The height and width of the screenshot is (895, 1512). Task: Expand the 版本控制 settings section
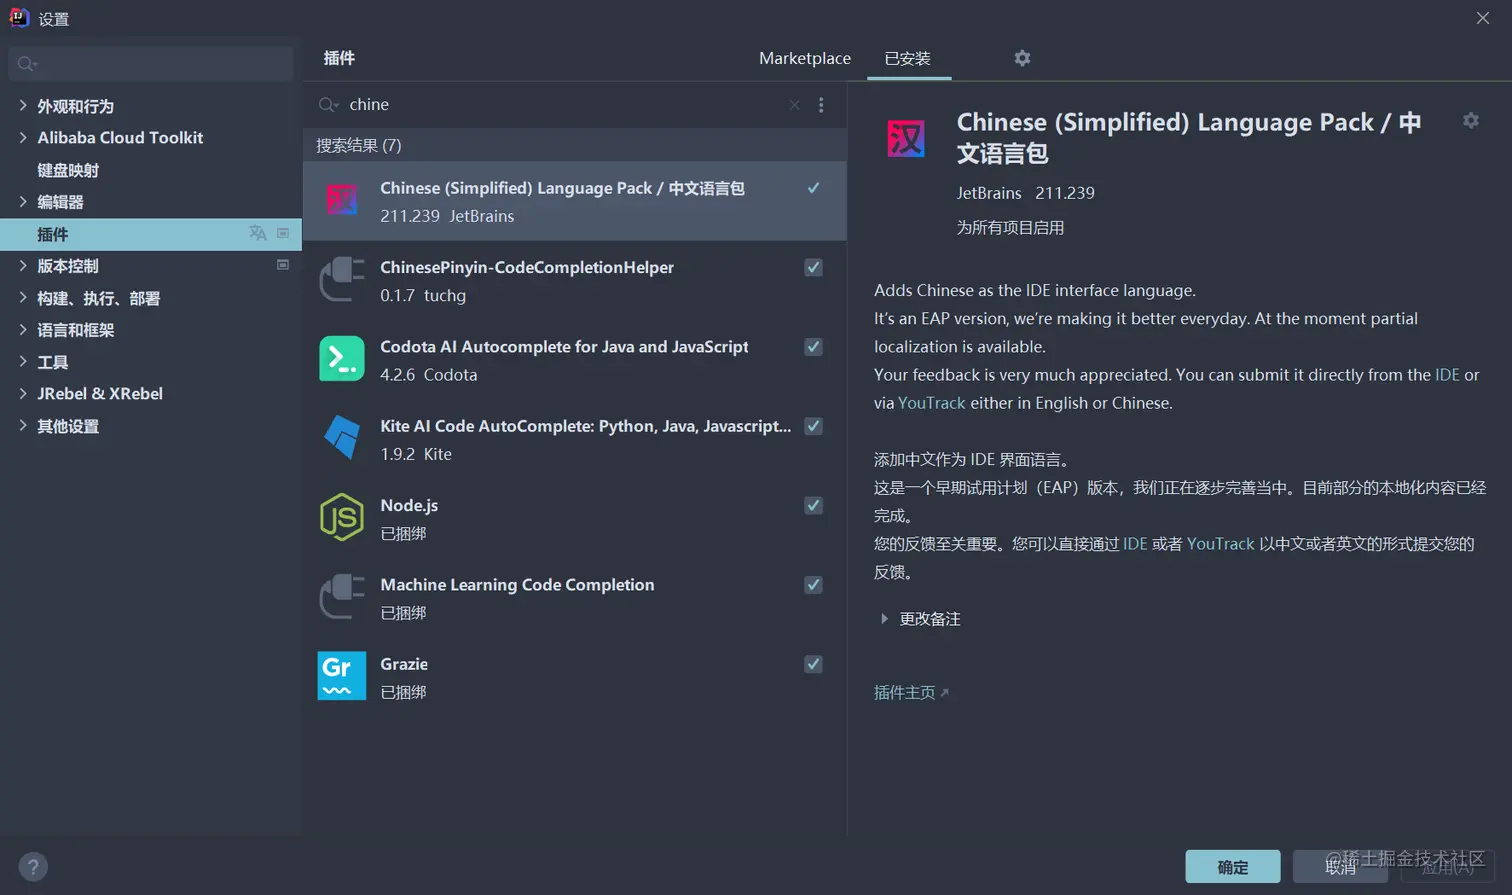tap(23, 265)
